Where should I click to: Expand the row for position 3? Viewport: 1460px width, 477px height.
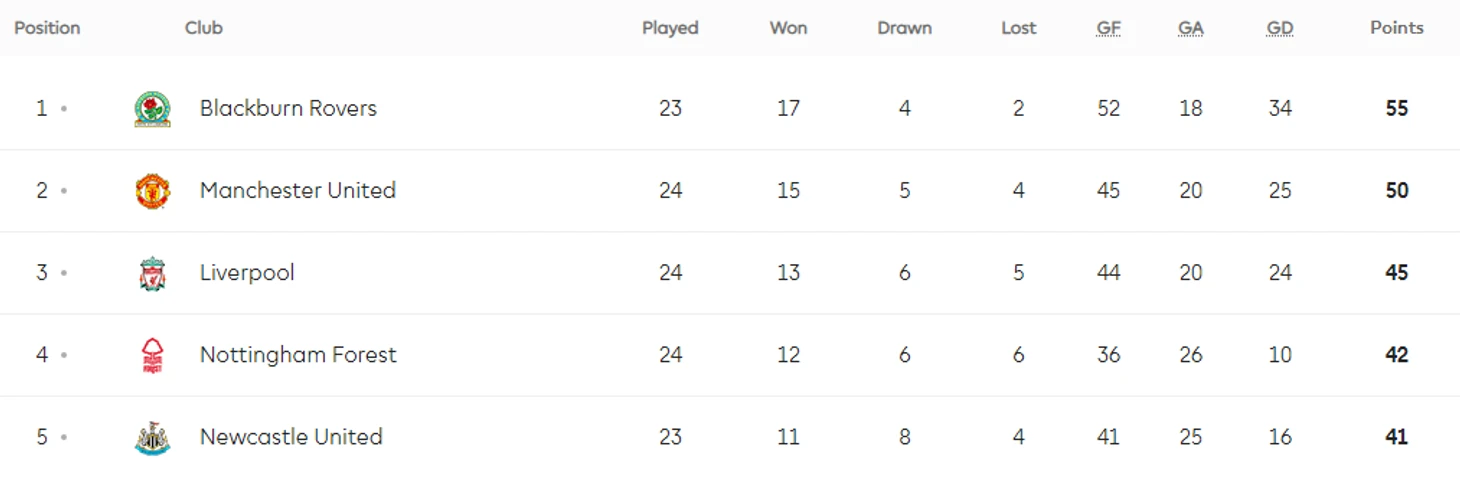coord(730,273)
